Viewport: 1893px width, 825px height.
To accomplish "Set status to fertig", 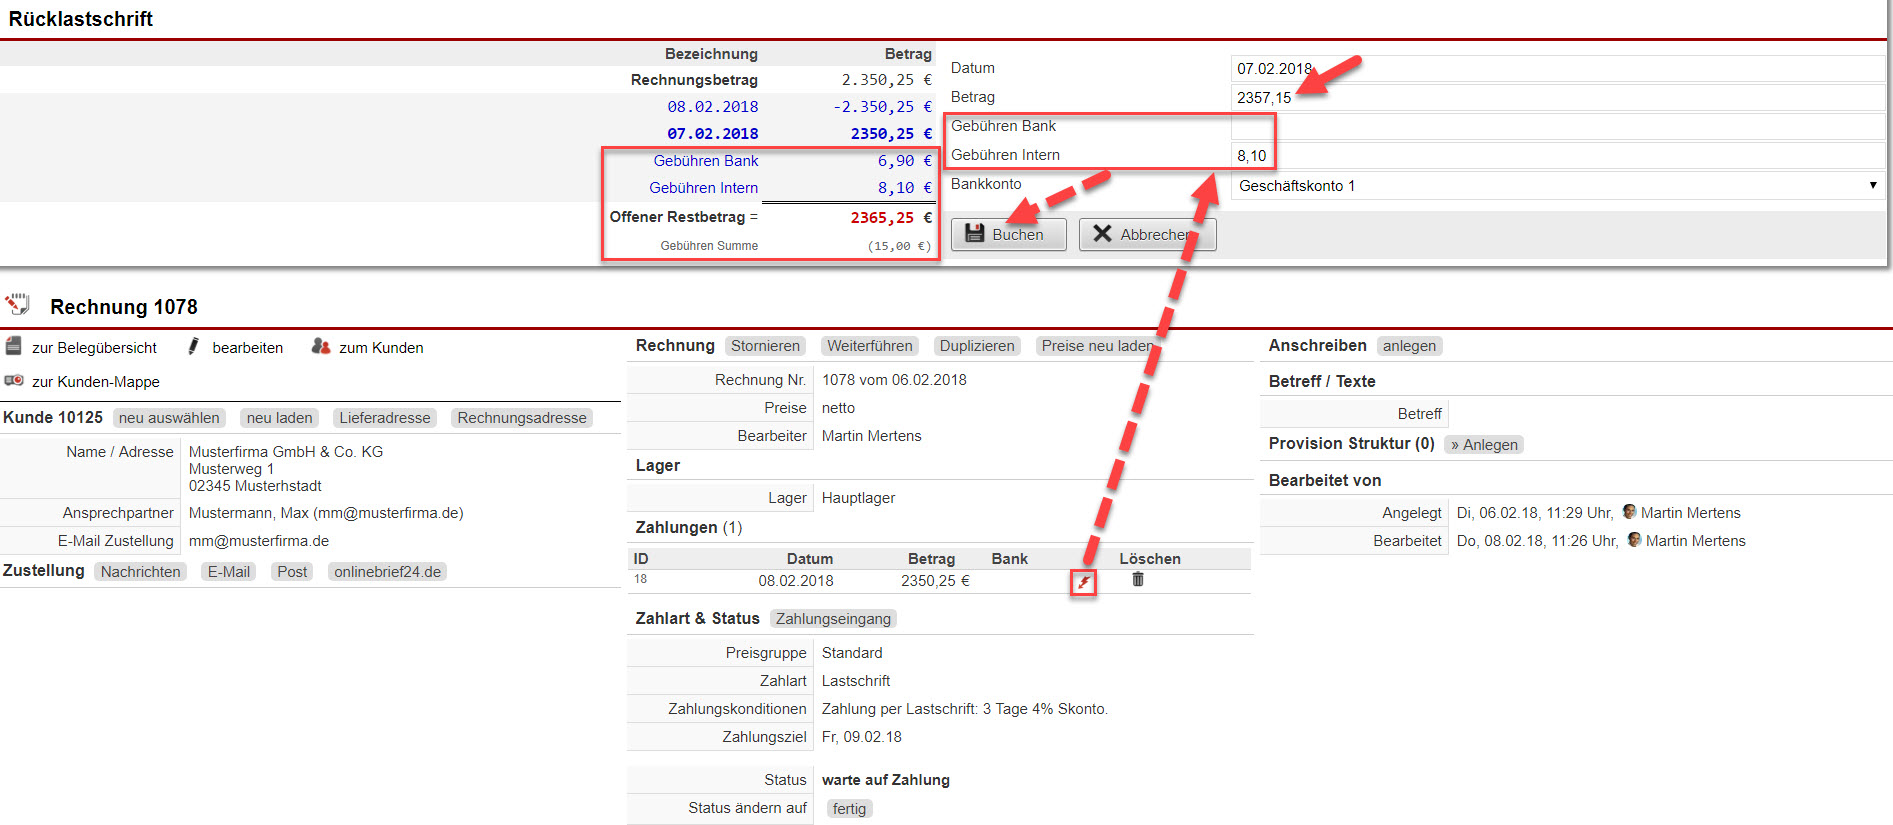I will [849, 809].
